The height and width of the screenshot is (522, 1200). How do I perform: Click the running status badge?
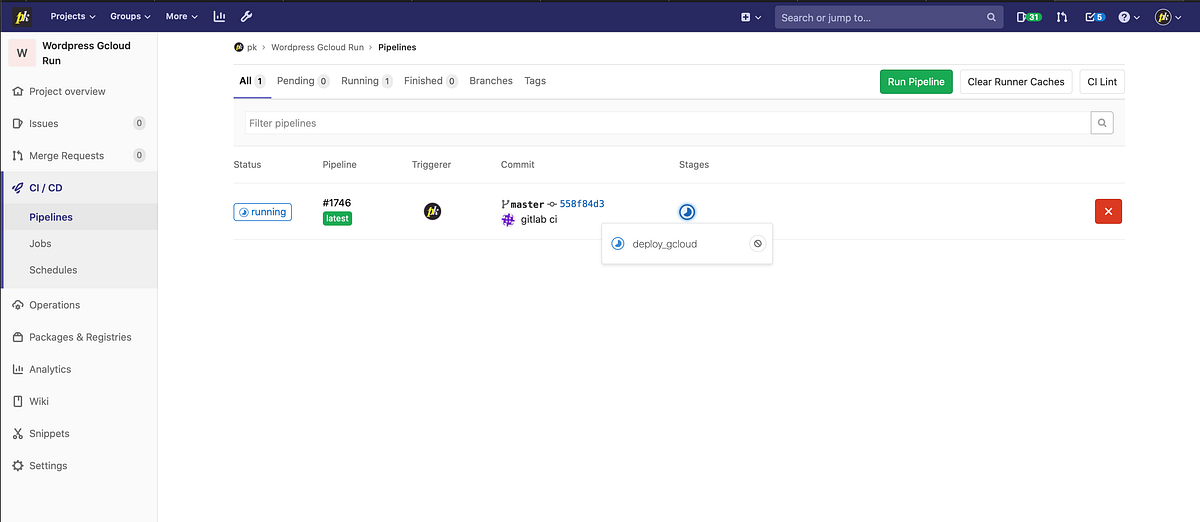(263, 212)
